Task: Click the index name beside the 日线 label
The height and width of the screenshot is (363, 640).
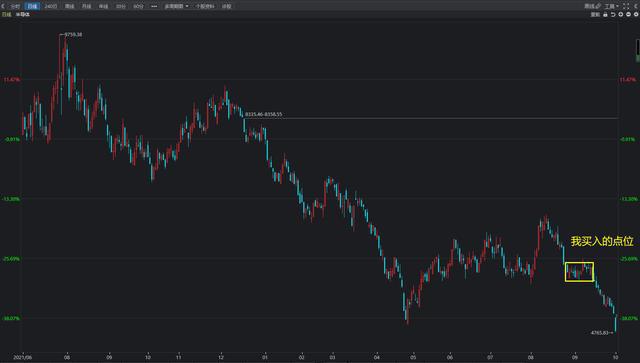Action: point(23,14)
